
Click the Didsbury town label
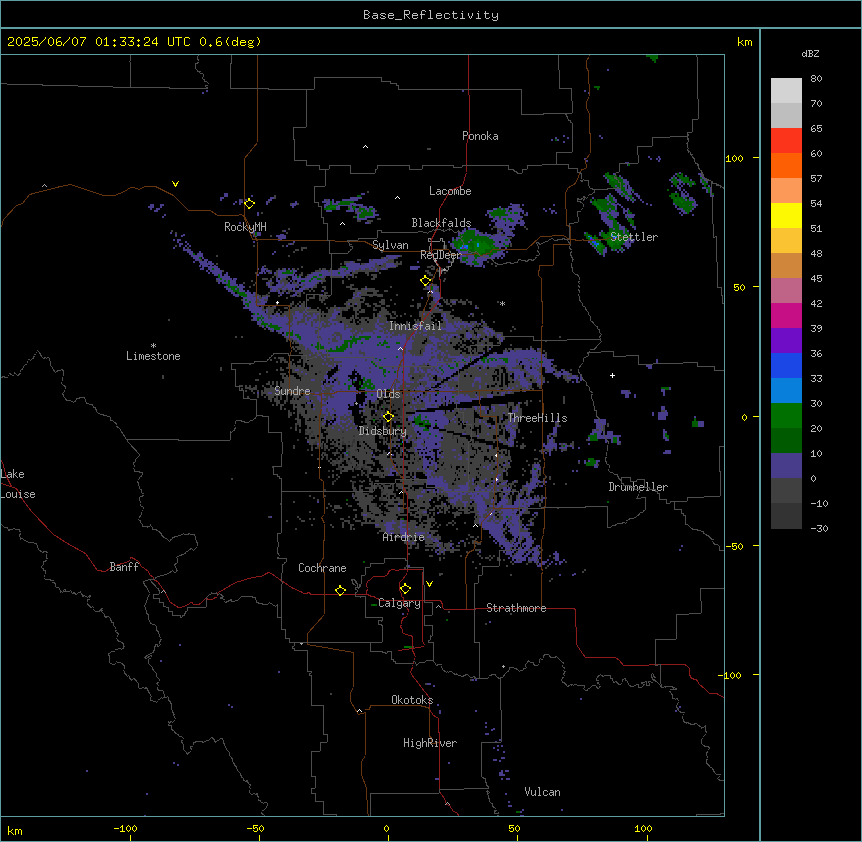coord(383,431)
